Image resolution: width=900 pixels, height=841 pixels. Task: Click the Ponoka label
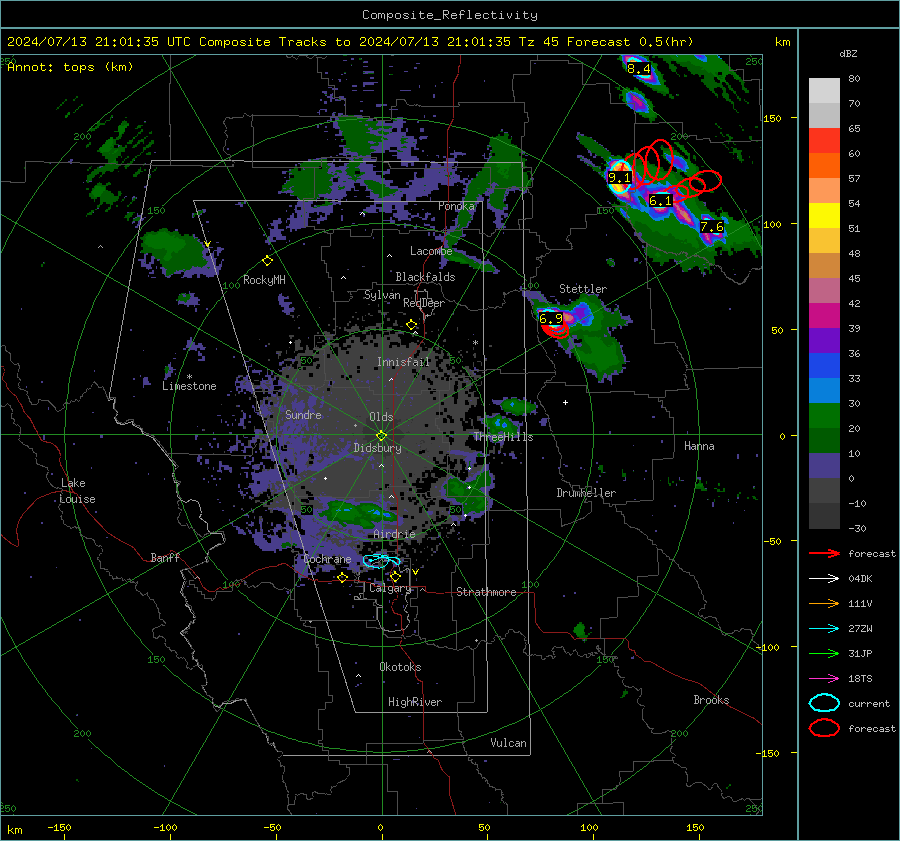(x=456, y=206)
